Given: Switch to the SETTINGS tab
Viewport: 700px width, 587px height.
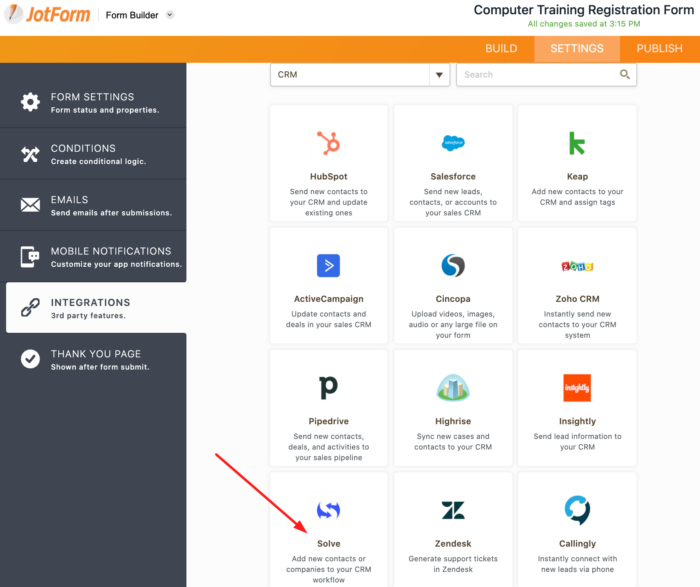Looking at the screenshot, I should pos(577,49).
